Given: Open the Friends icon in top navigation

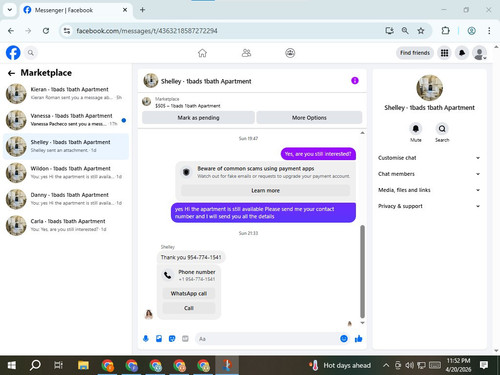Looking at the screenshot, I should pyautogui.click(x=246, y=53).
